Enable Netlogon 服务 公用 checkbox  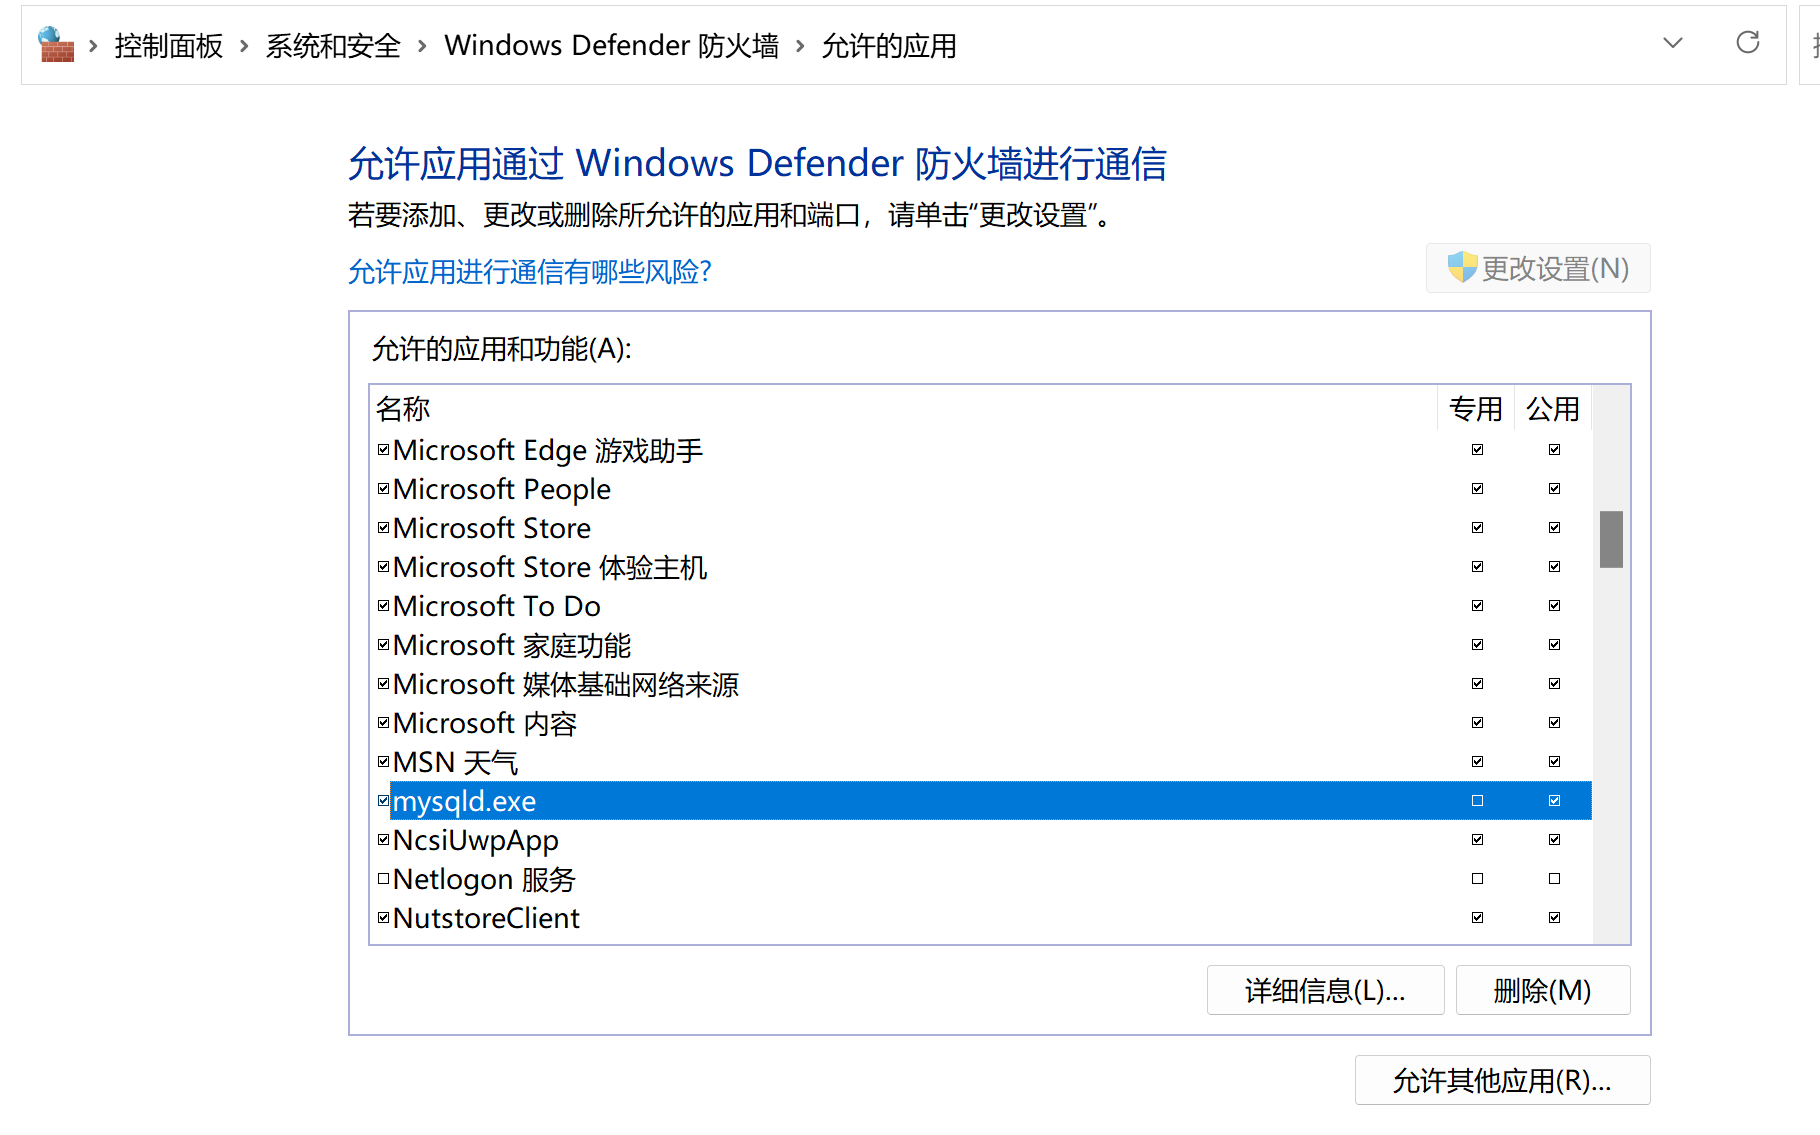click(x=1554, y=879)
